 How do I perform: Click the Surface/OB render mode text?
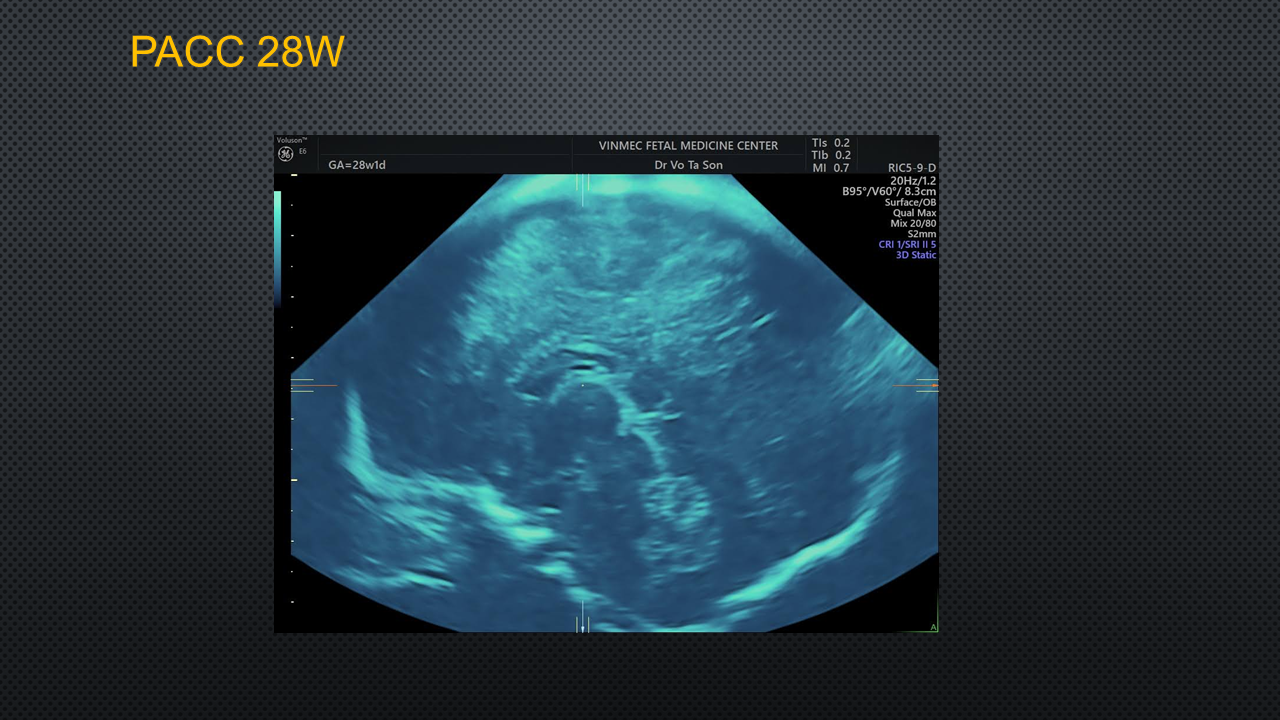pos(910,203)
